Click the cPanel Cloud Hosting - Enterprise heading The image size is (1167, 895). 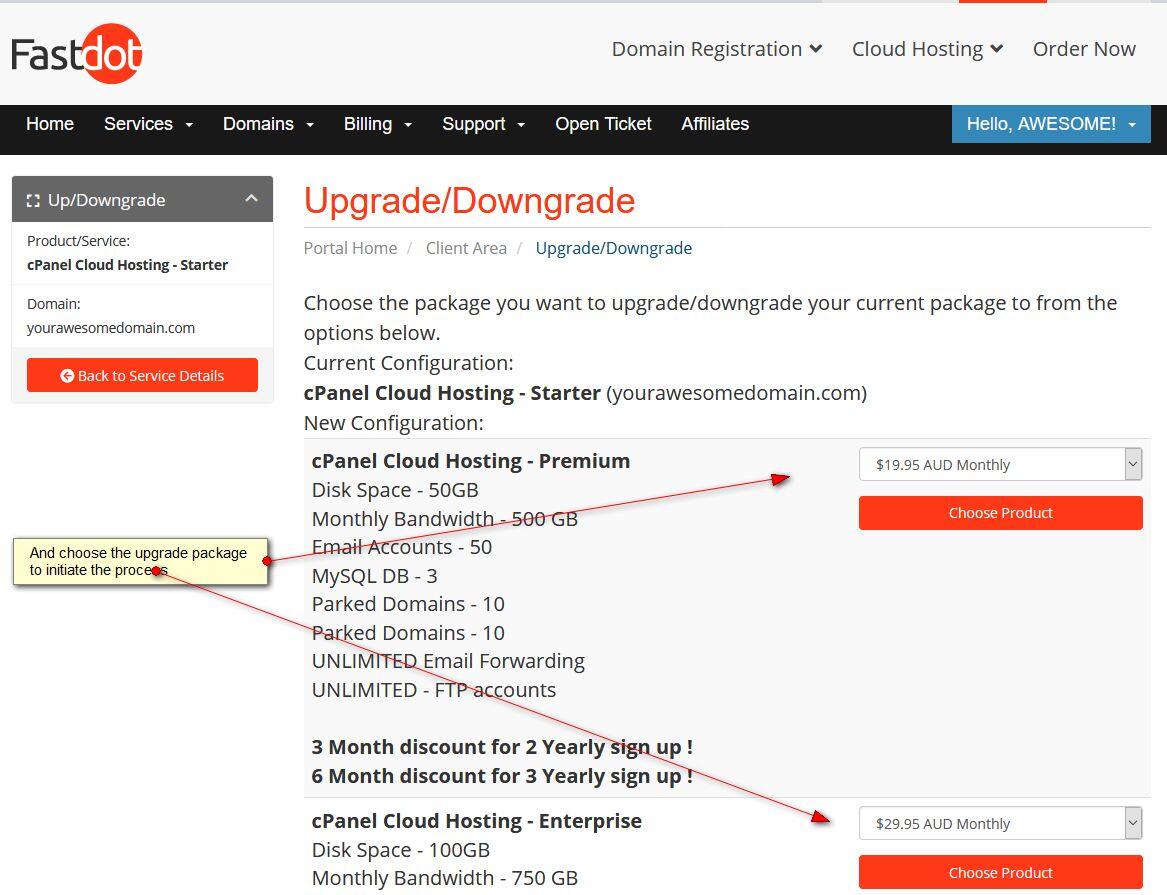click(476, 821)
